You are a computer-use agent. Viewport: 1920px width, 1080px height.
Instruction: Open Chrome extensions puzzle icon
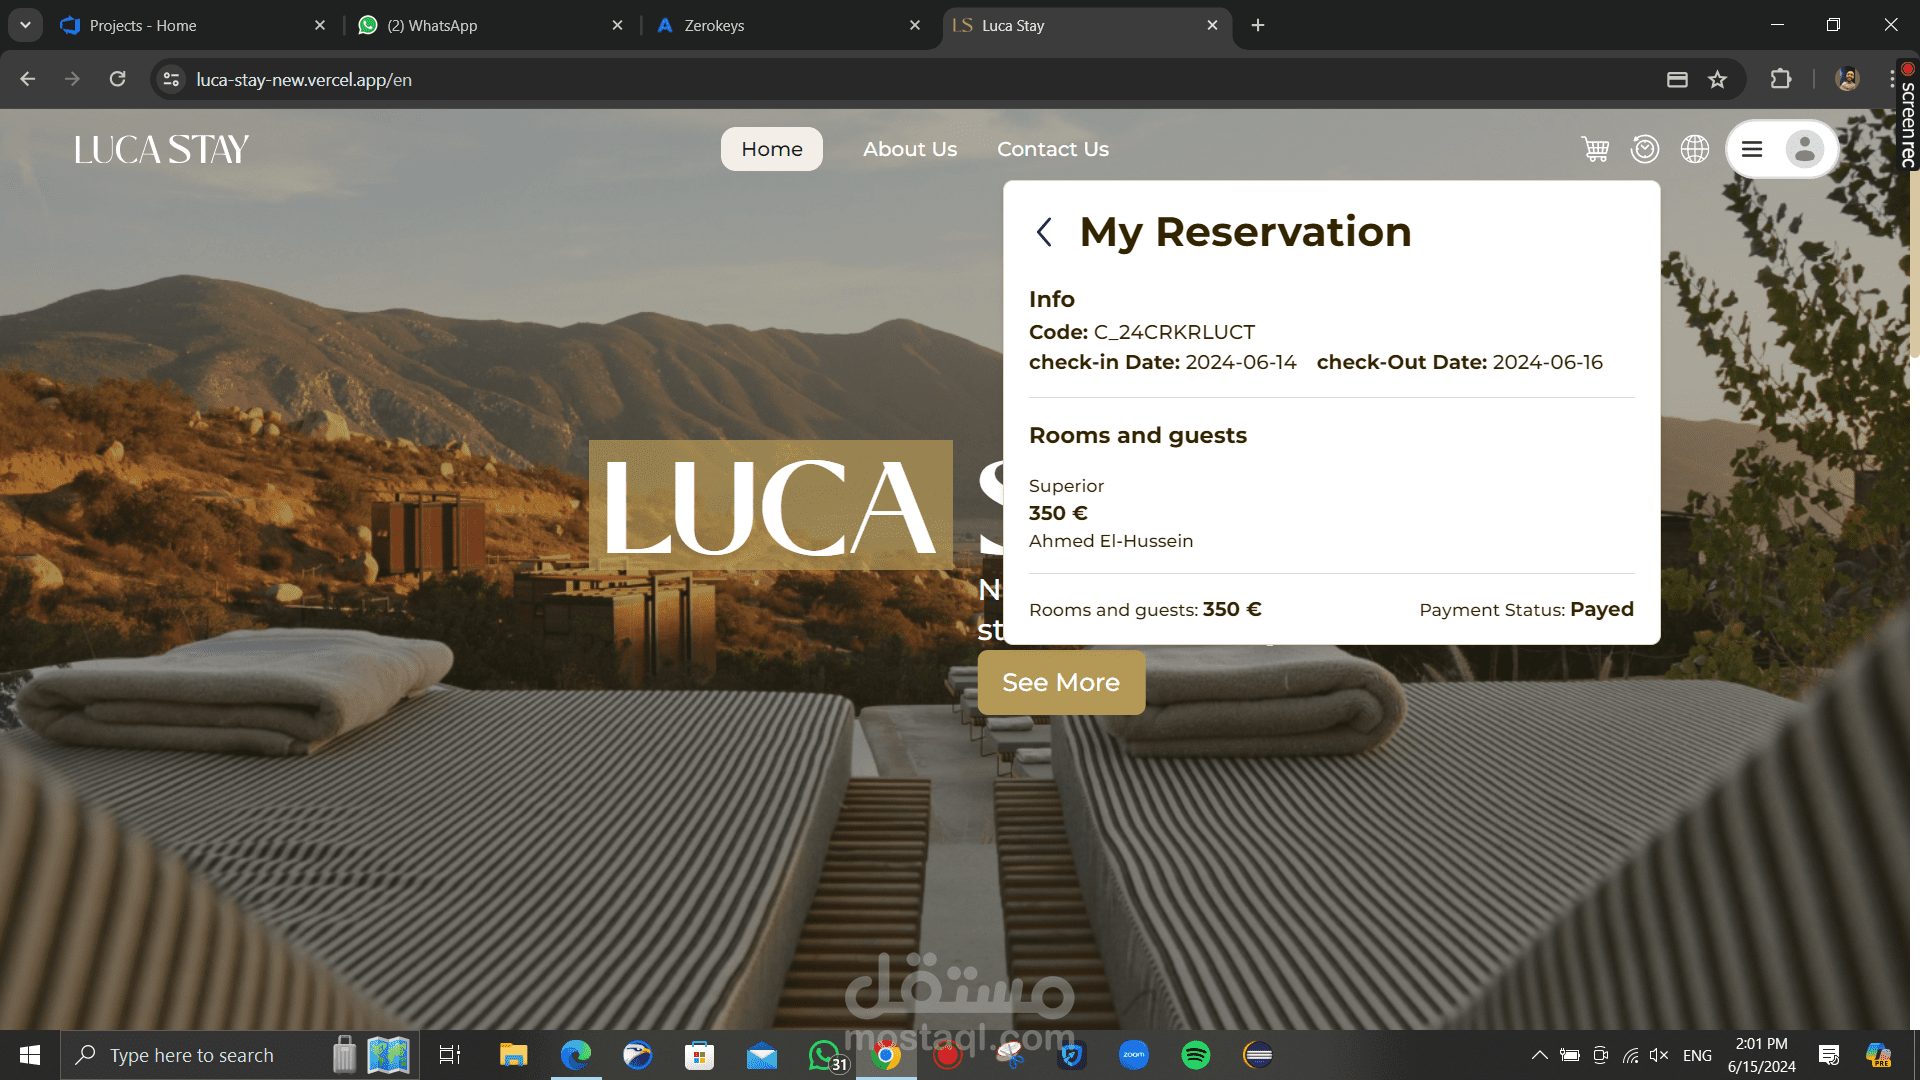pyautogui.click(x=1780, y=80)
